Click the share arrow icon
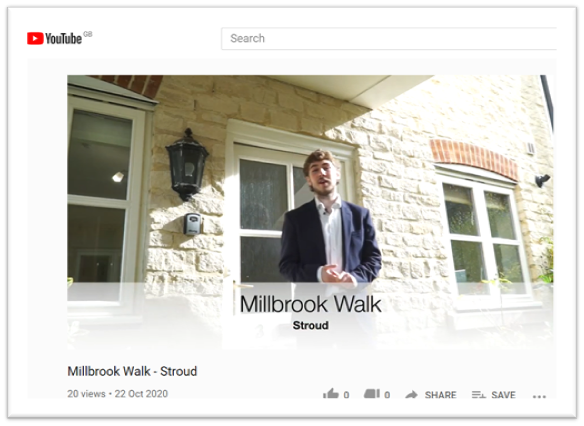Image resolution: width=584 pixels, height=426 pixels. [412, 394]
